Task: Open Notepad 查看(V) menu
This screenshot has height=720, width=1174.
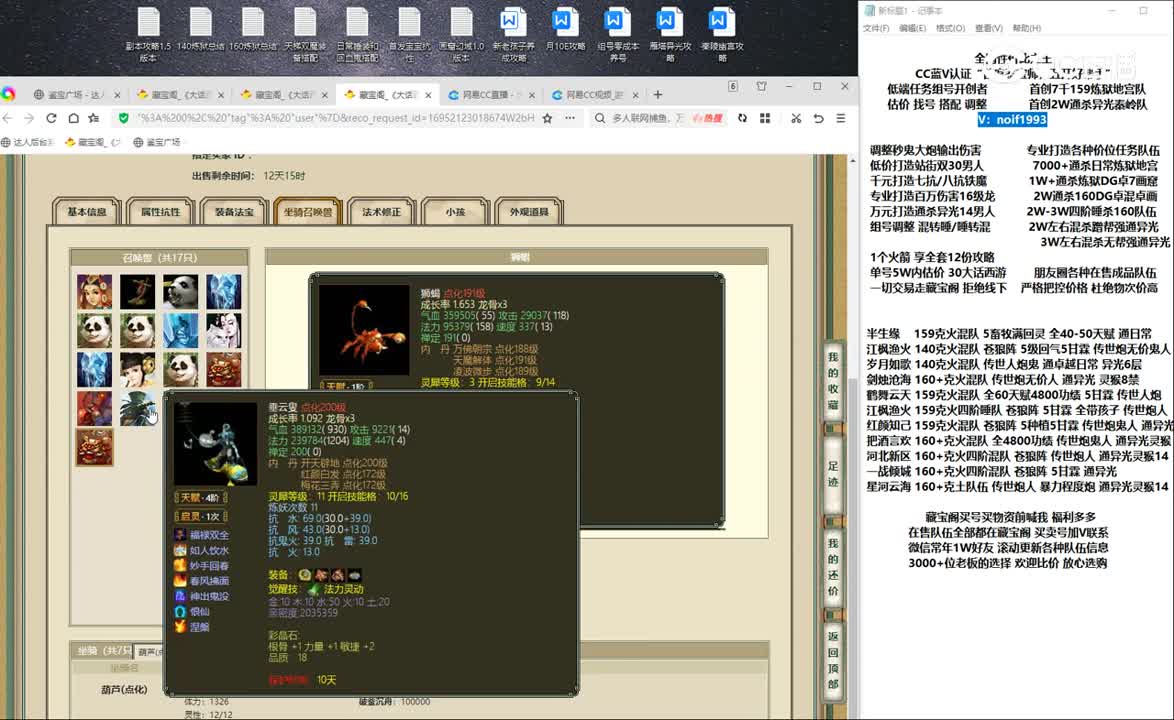Action: tap(988, 28)
